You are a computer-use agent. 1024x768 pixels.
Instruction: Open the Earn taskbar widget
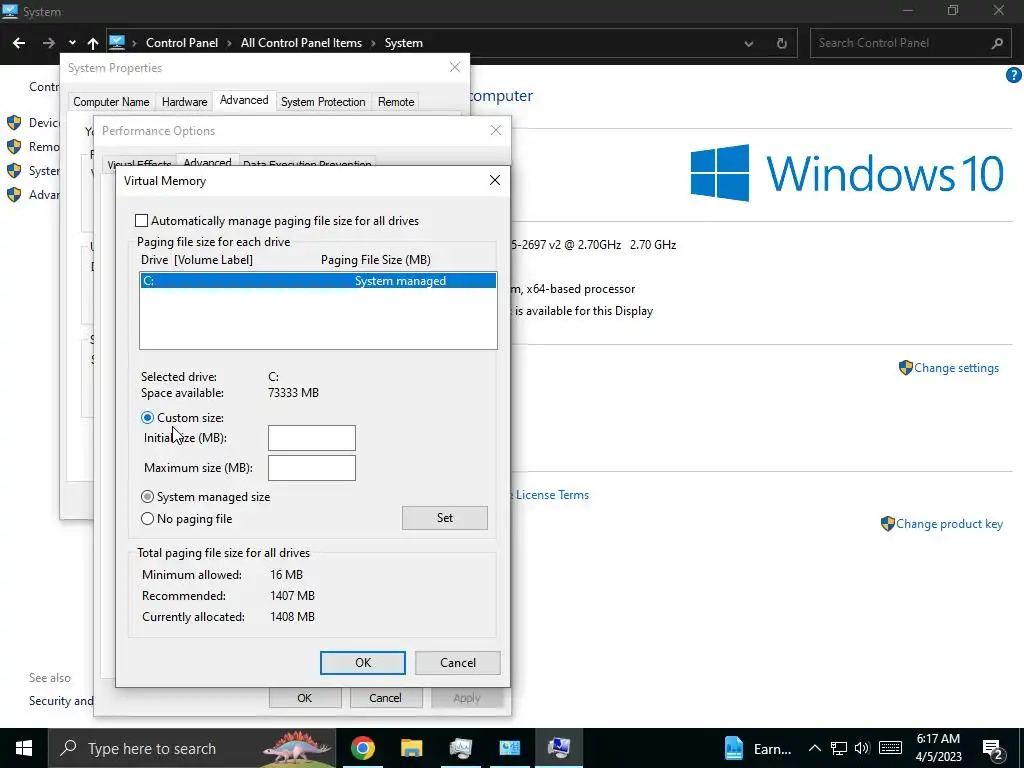[x=758, y=749]
